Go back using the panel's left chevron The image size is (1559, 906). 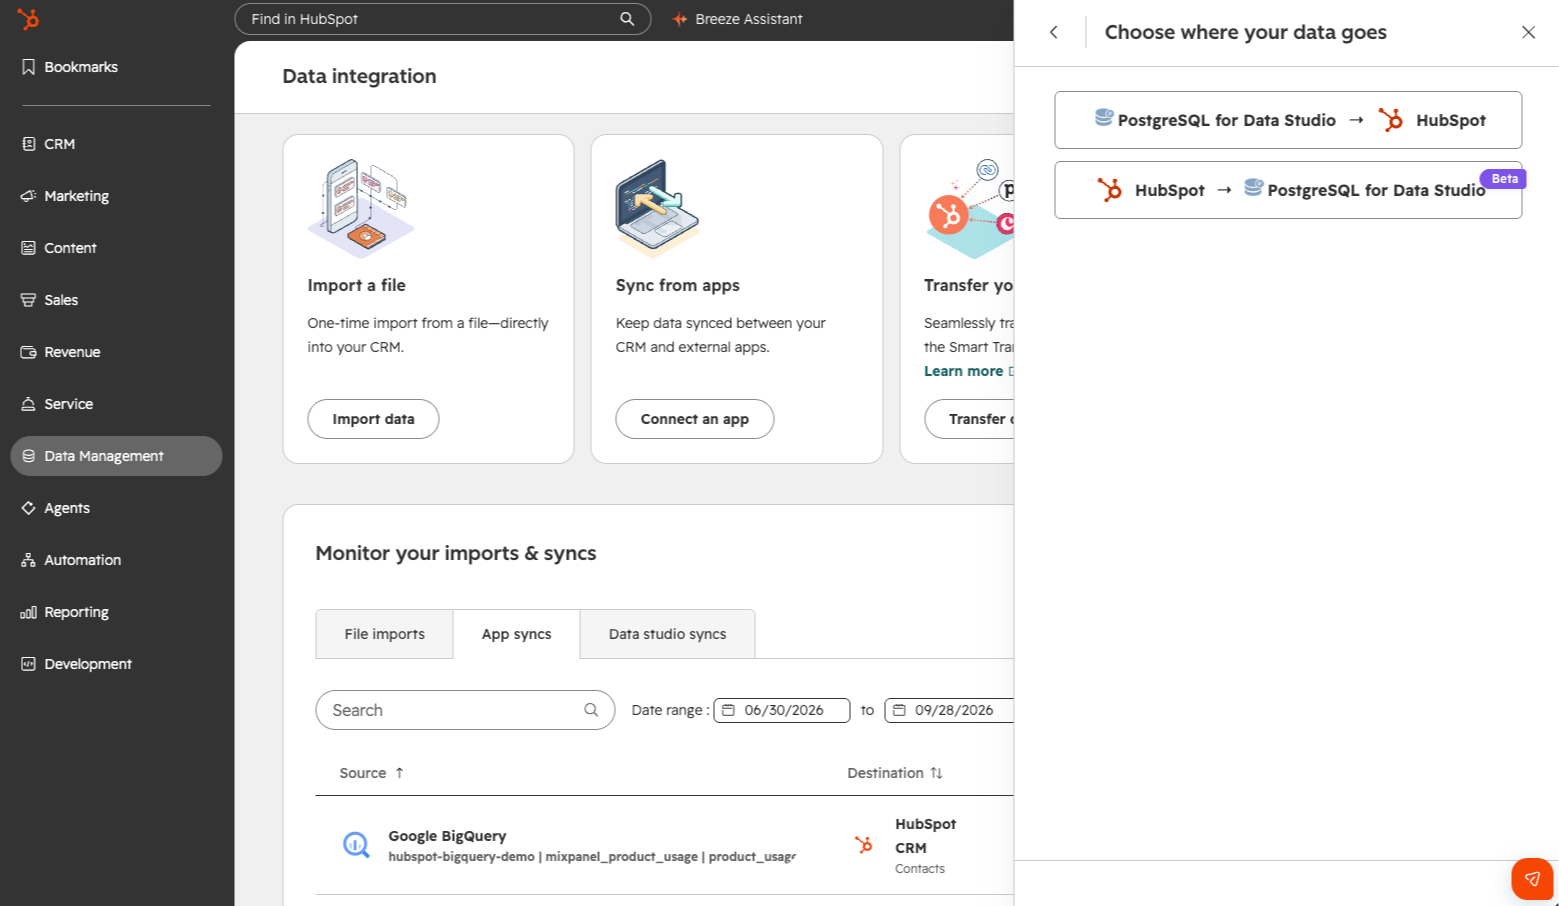(x=1054, y=32)
